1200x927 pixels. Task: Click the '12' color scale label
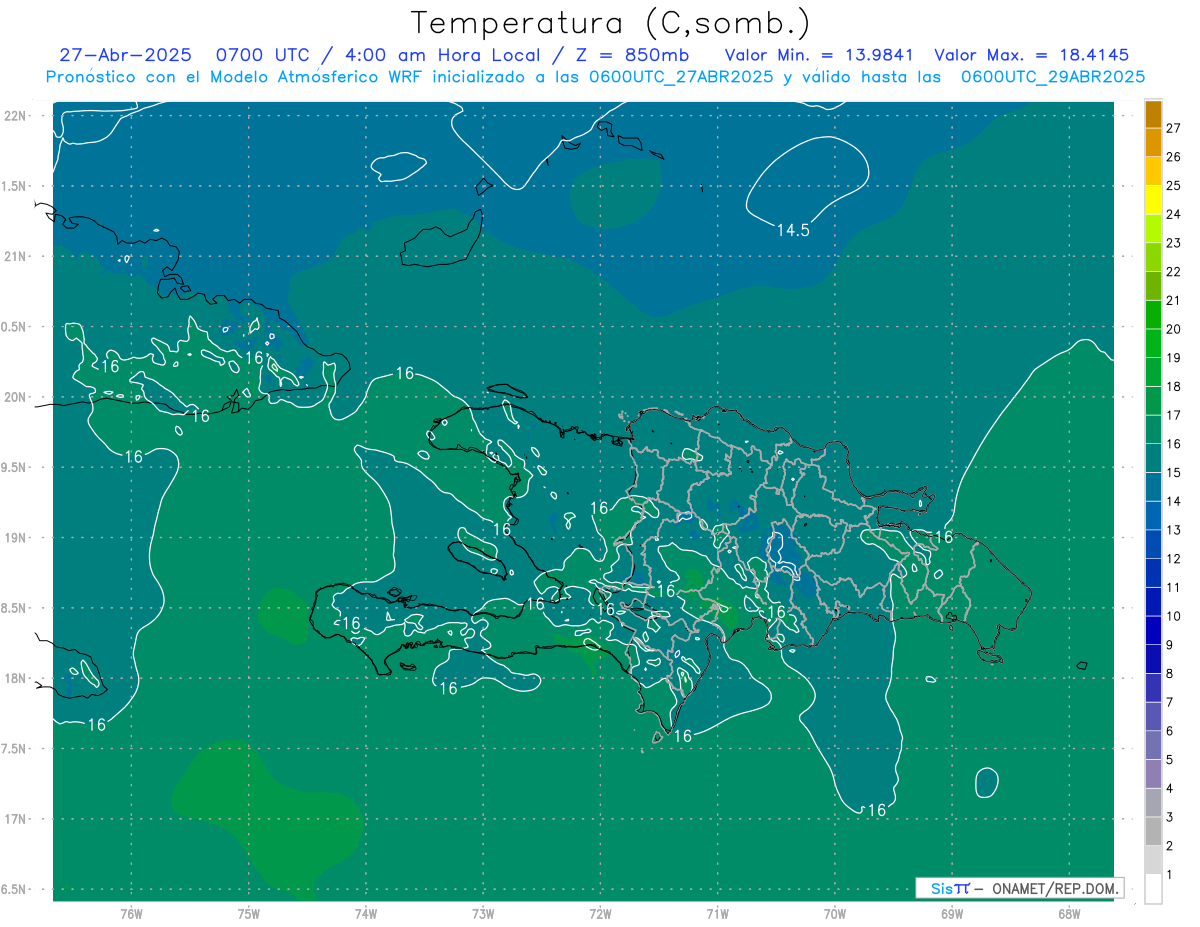(1174, 559)
